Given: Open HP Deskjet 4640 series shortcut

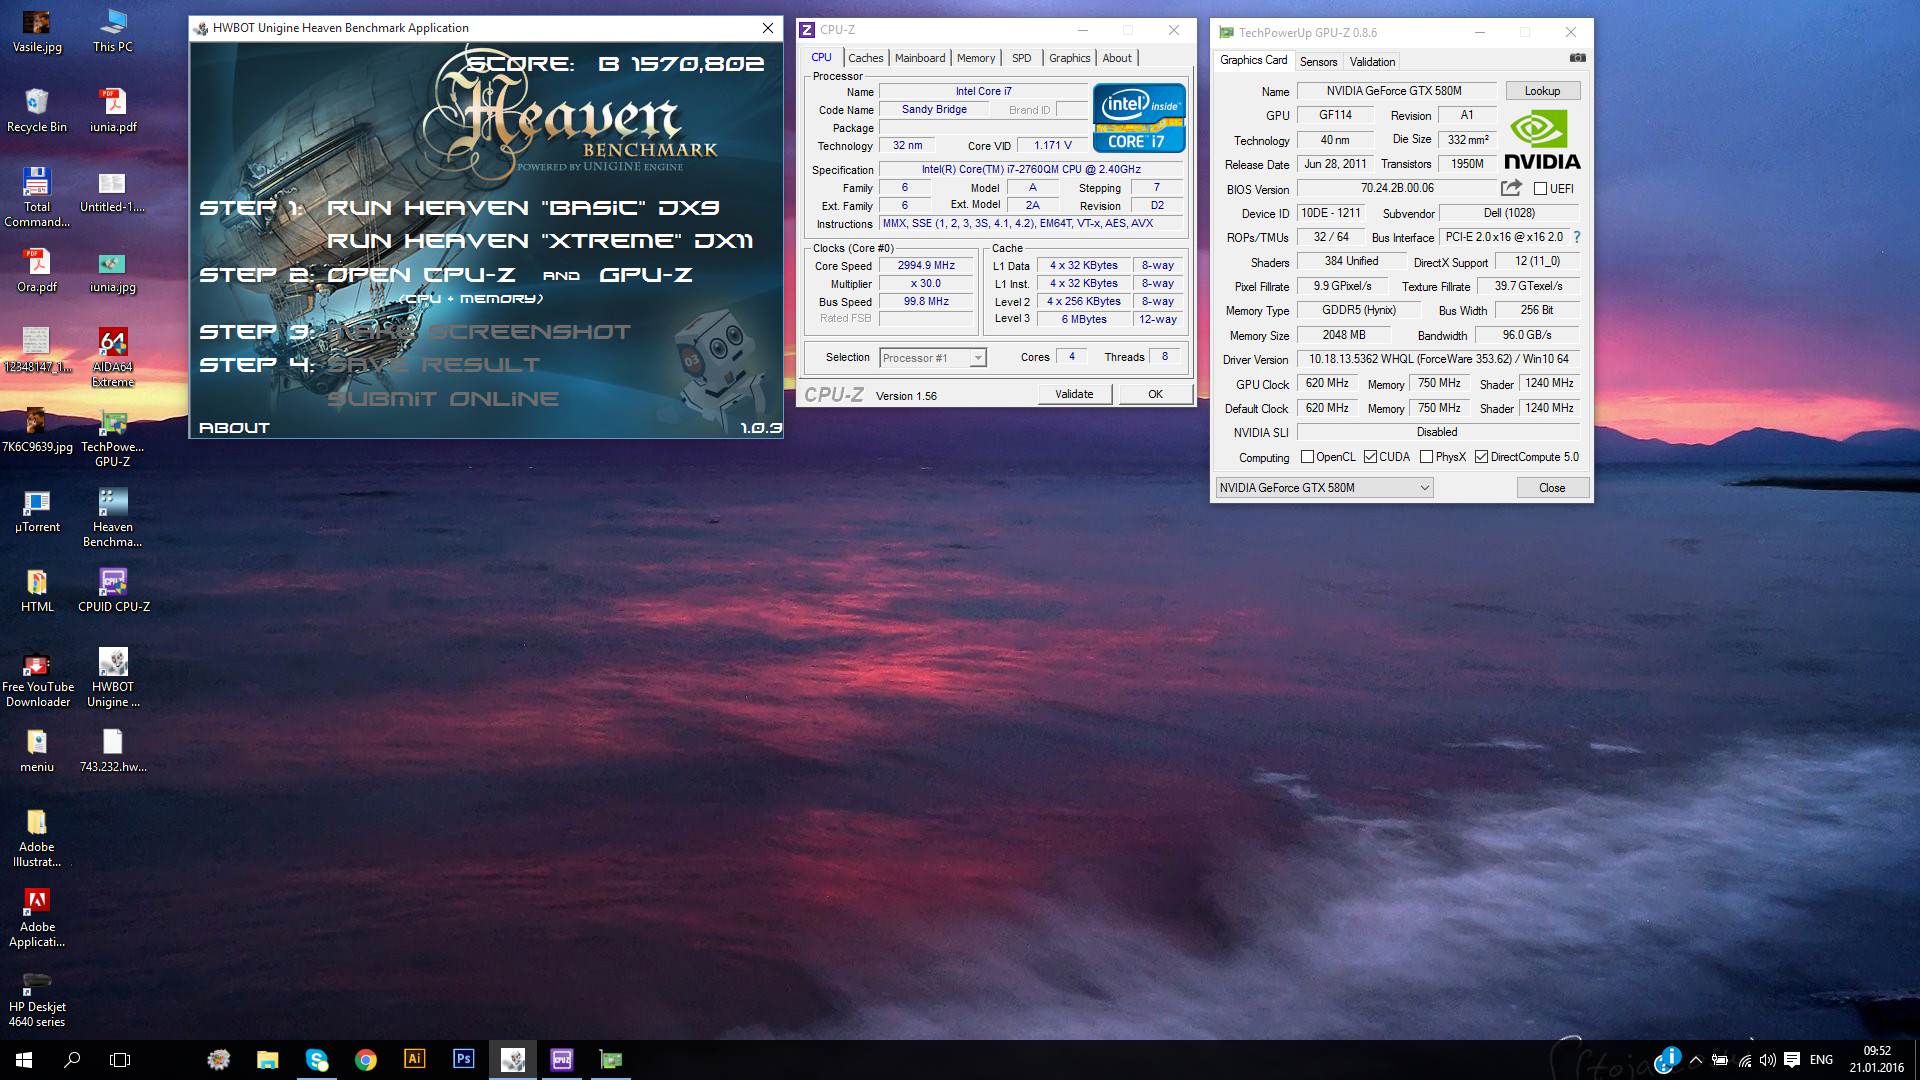Looking at the screenshot, I should tap(37, 998).
